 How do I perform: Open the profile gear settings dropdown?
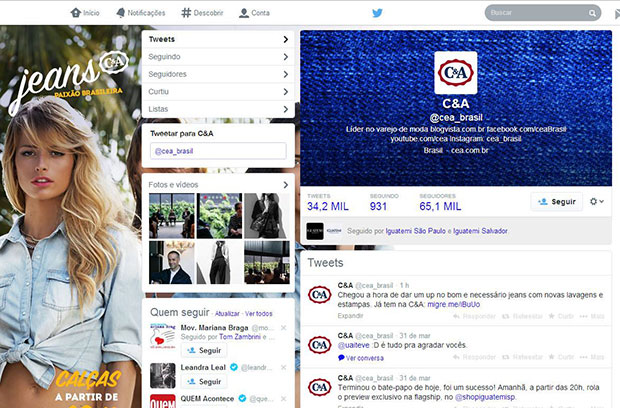tap(597, 201)
